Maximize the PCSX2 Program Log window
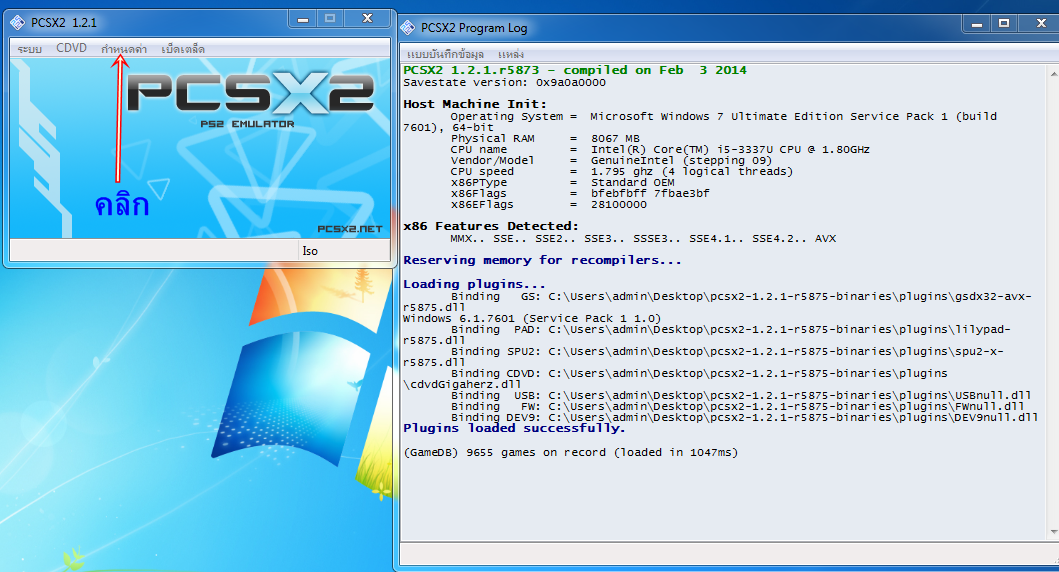The height and width of the screenshot is (572, 1059). click(x=1004, y=24)
